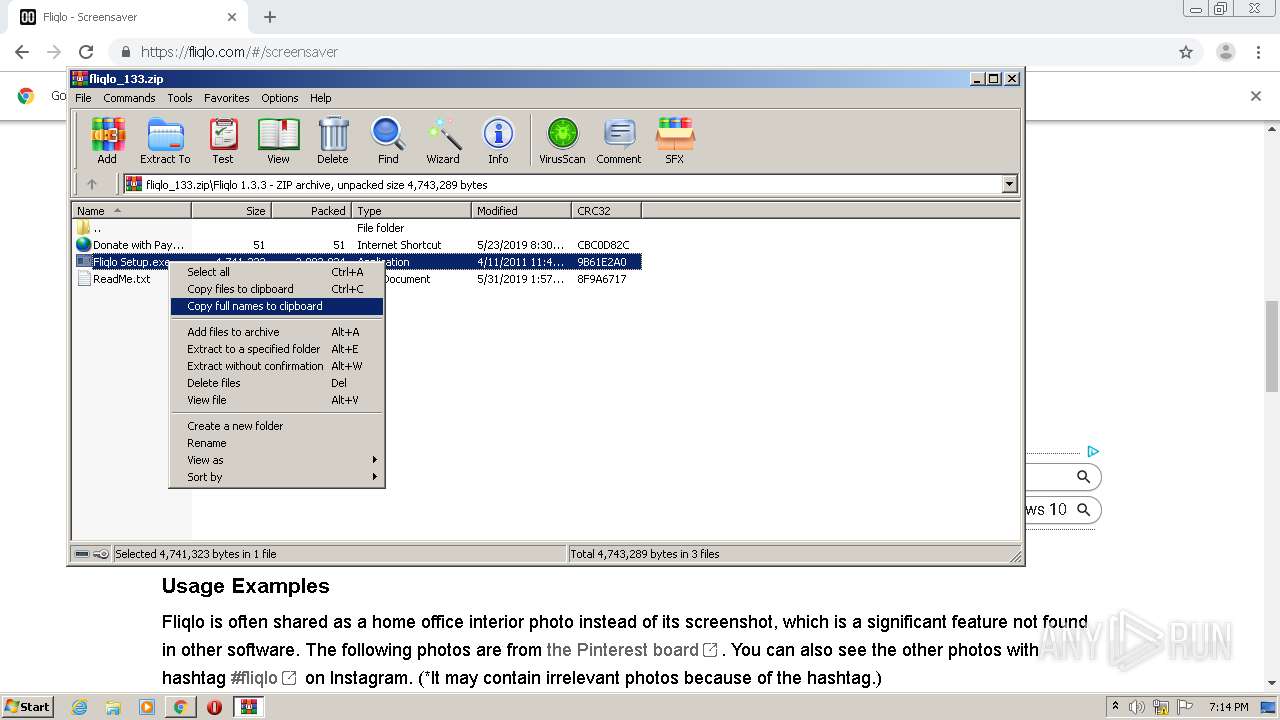Open Chrome from the taskbar
This screenshot has height=720, width=1280.
point(180,707)
